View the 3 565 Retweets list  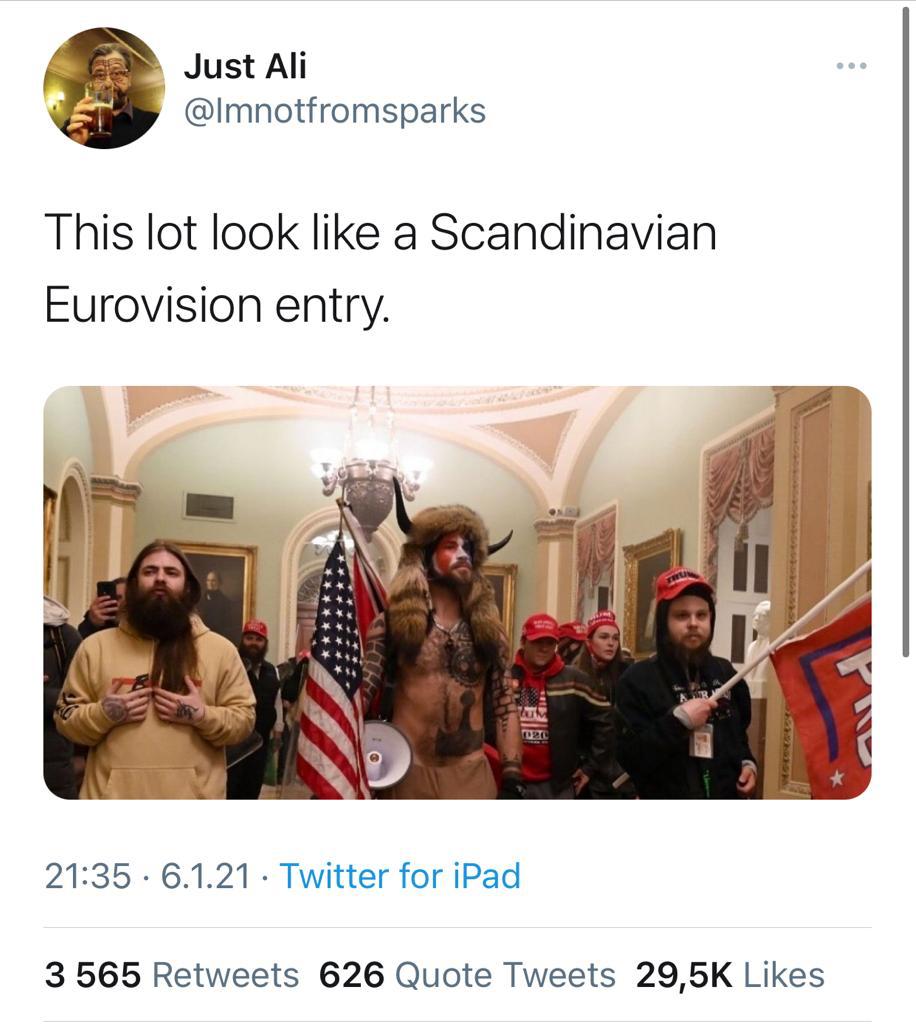(x=172, y=975)
